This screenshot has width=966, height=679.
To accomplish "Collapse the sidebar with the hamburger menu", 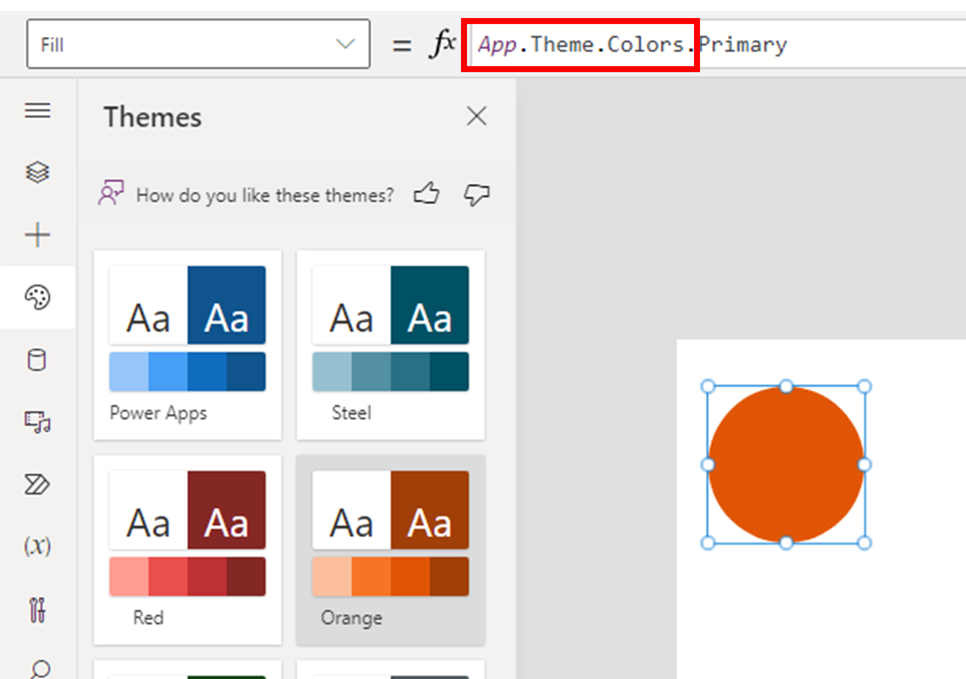I will click(37, 111).
